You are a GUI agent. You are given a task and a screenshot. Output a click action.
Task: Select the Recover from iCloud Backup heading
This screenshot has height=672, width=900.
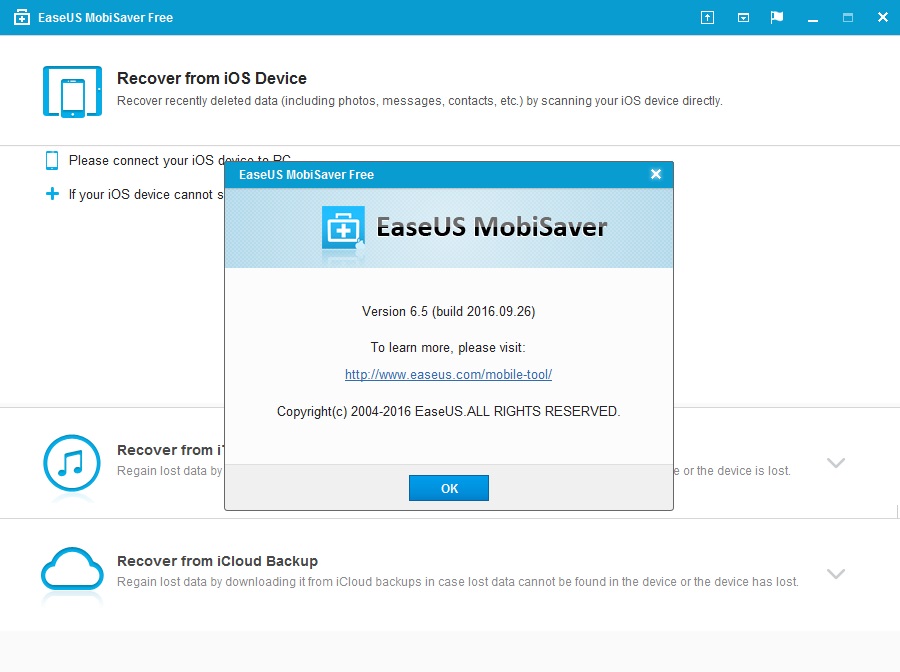coord(218,561)
